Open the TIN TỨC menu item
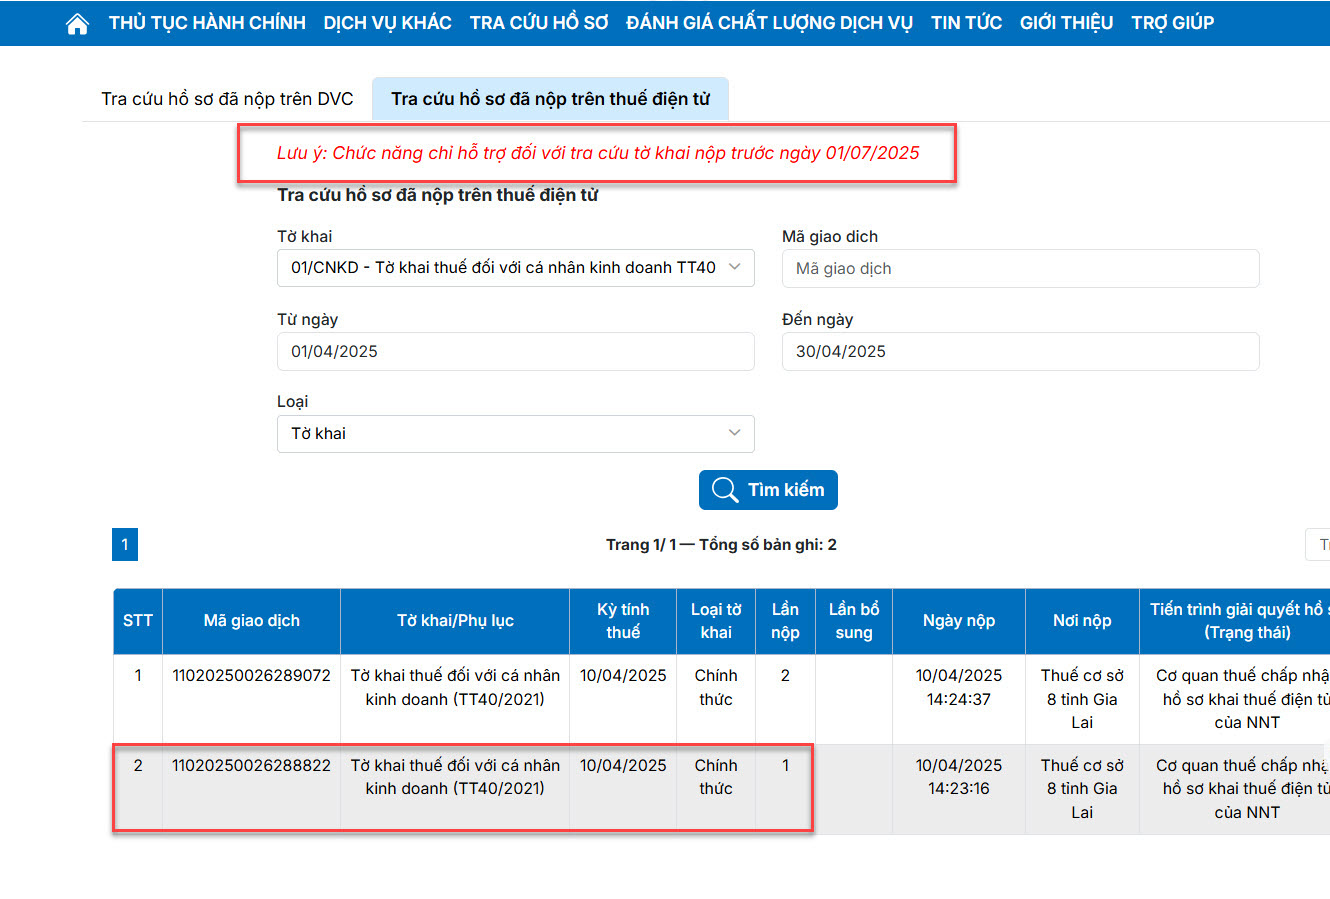 (966, 23)
